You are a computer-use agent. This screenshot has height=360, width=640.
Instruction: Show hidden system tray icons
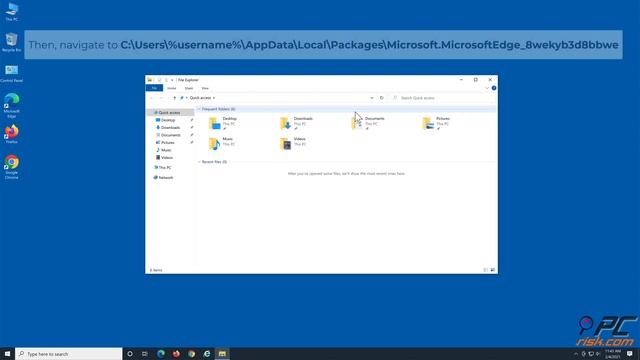click(x=576, y=354)
